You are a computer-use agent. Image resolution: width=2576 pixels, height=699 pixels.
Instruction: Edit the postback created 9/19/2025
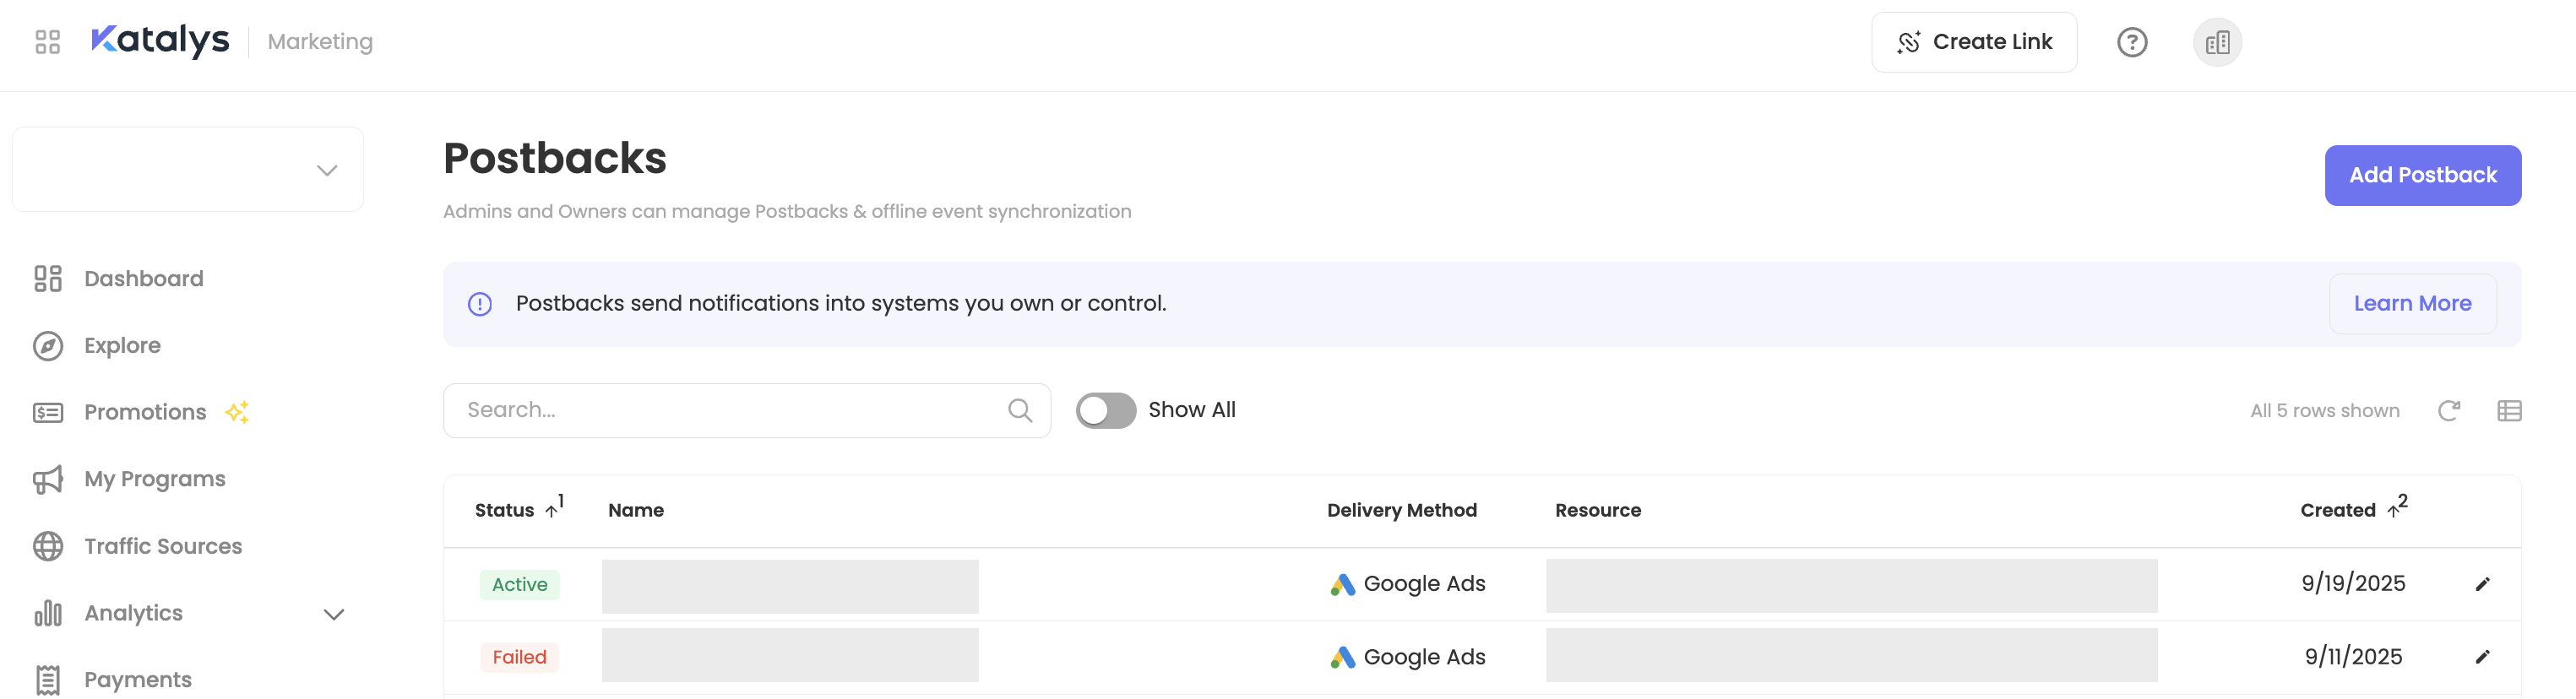pos(2482,584)
